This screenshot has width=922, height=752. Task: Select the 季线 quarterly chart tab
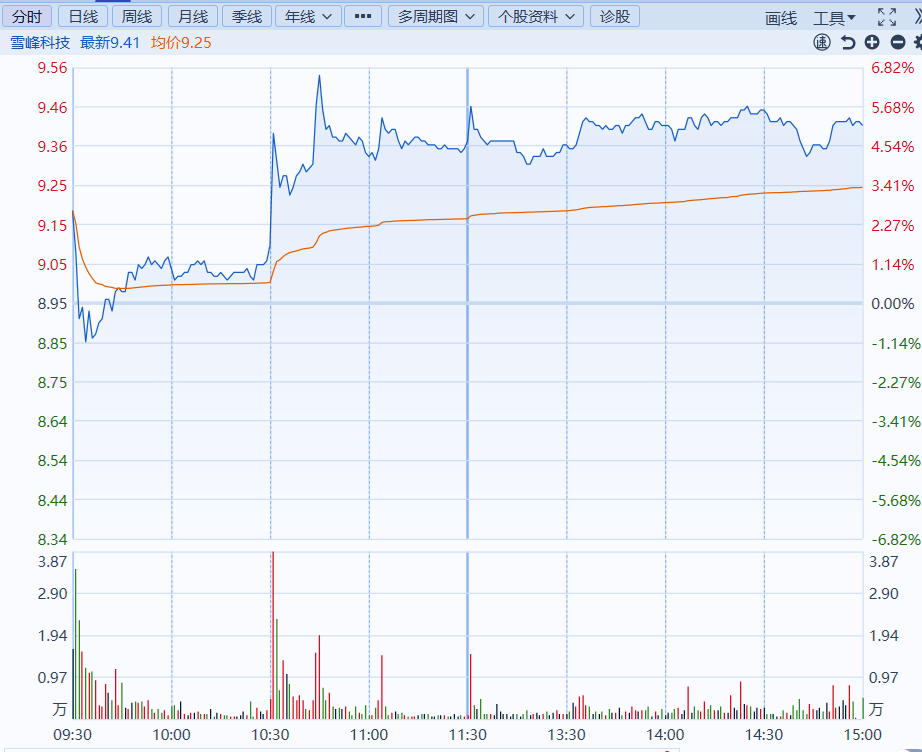246,16
